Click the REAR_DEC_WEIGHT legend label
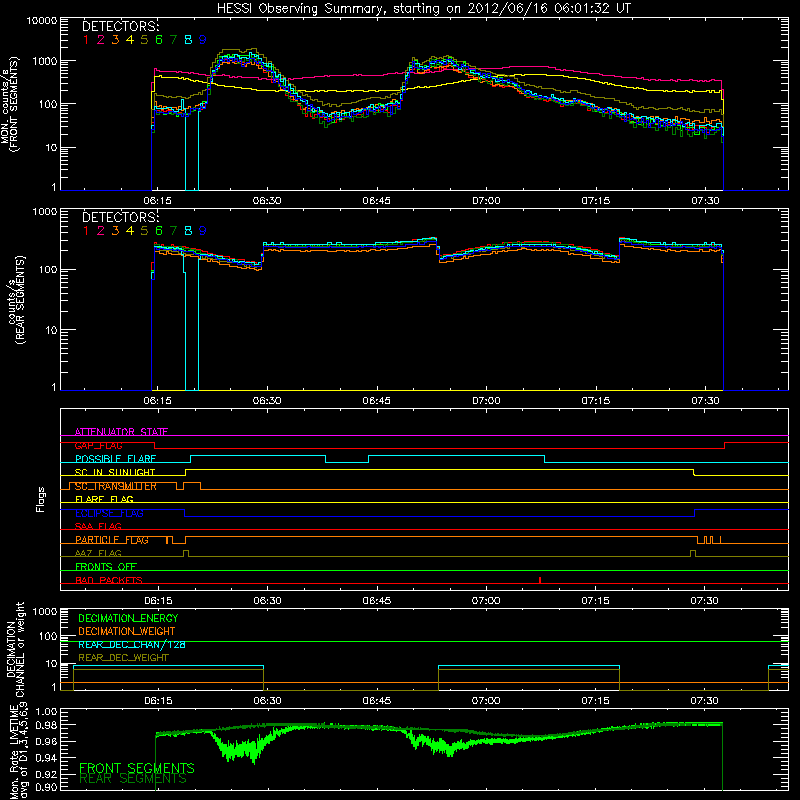 (123, 658)
